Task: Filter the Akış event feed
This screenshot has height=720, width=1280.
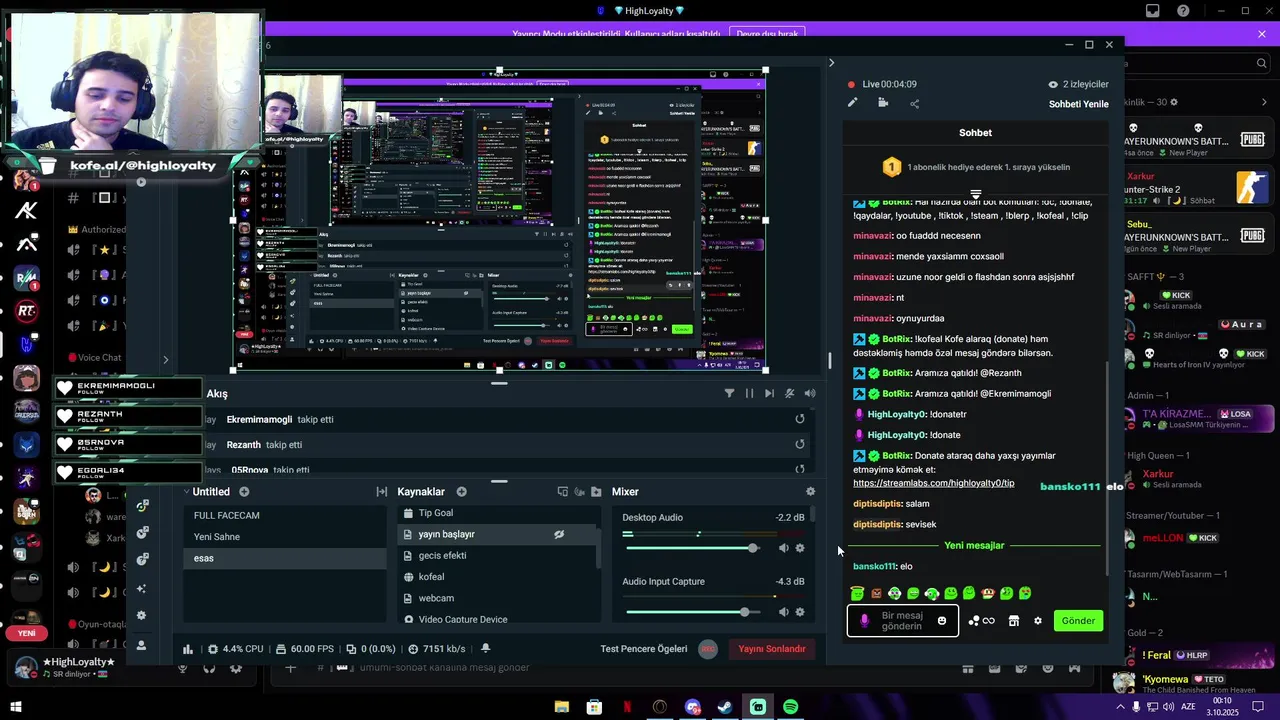Action: 729,394
